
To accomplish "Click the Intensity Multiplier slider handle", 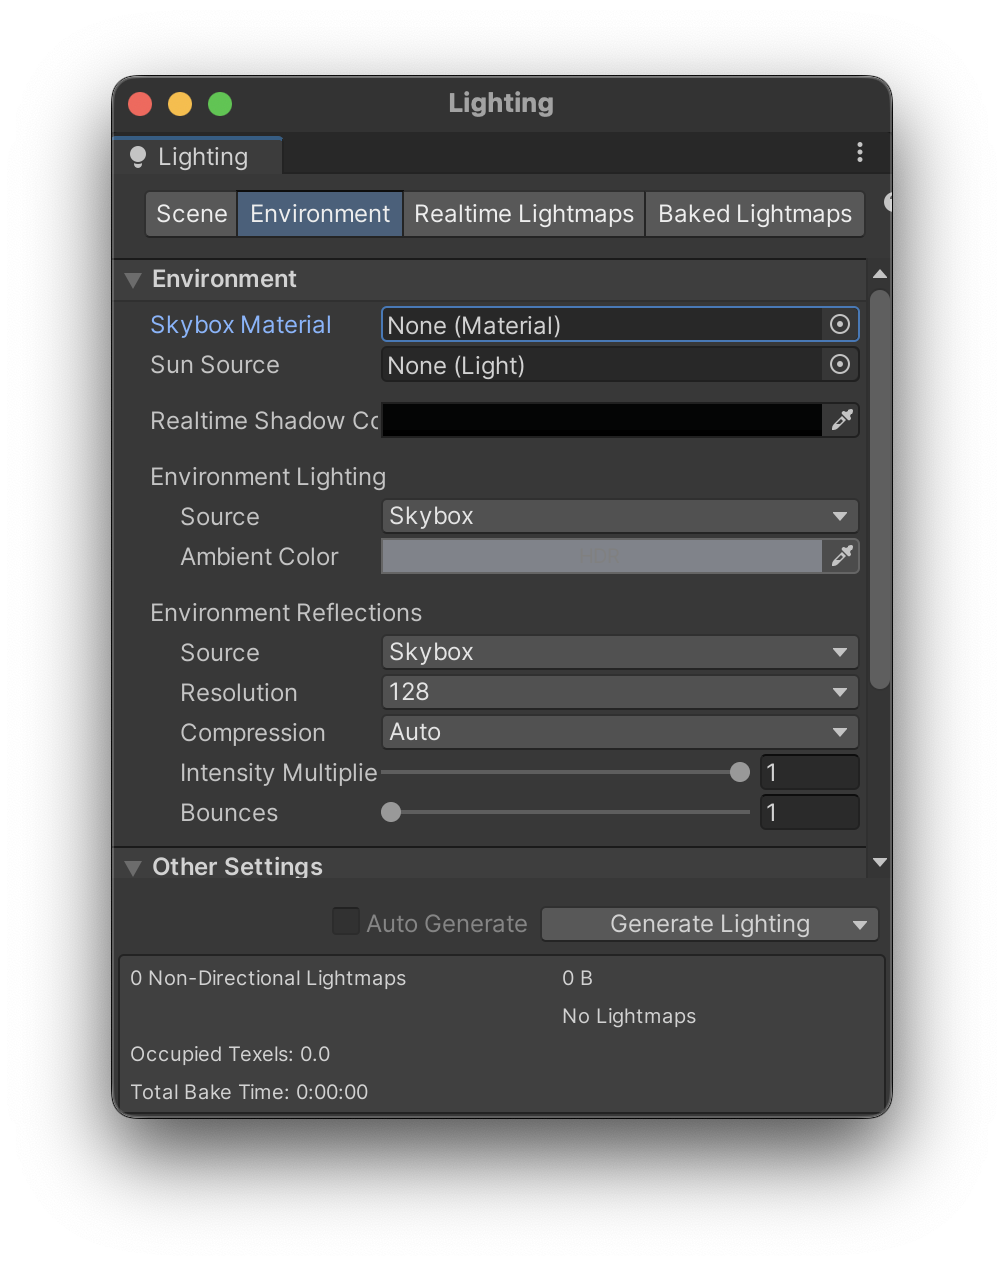I will [x=740, y=772].
